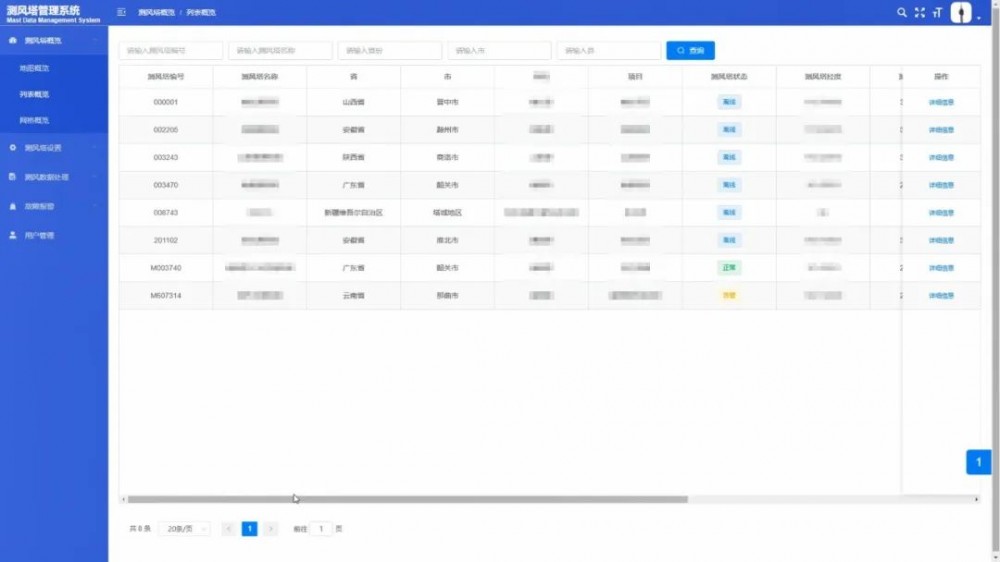Click the scrollbar left arrow
This screenshot has height=562, width=1000.
[x=123, y=499]
